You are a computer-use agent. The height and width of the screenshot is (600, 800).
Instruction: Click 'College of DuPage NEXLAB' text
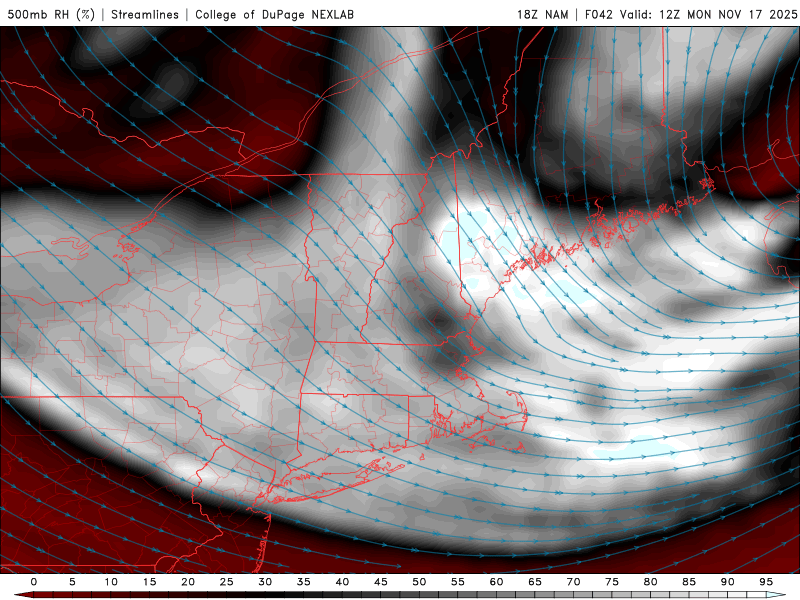(274, 14)
